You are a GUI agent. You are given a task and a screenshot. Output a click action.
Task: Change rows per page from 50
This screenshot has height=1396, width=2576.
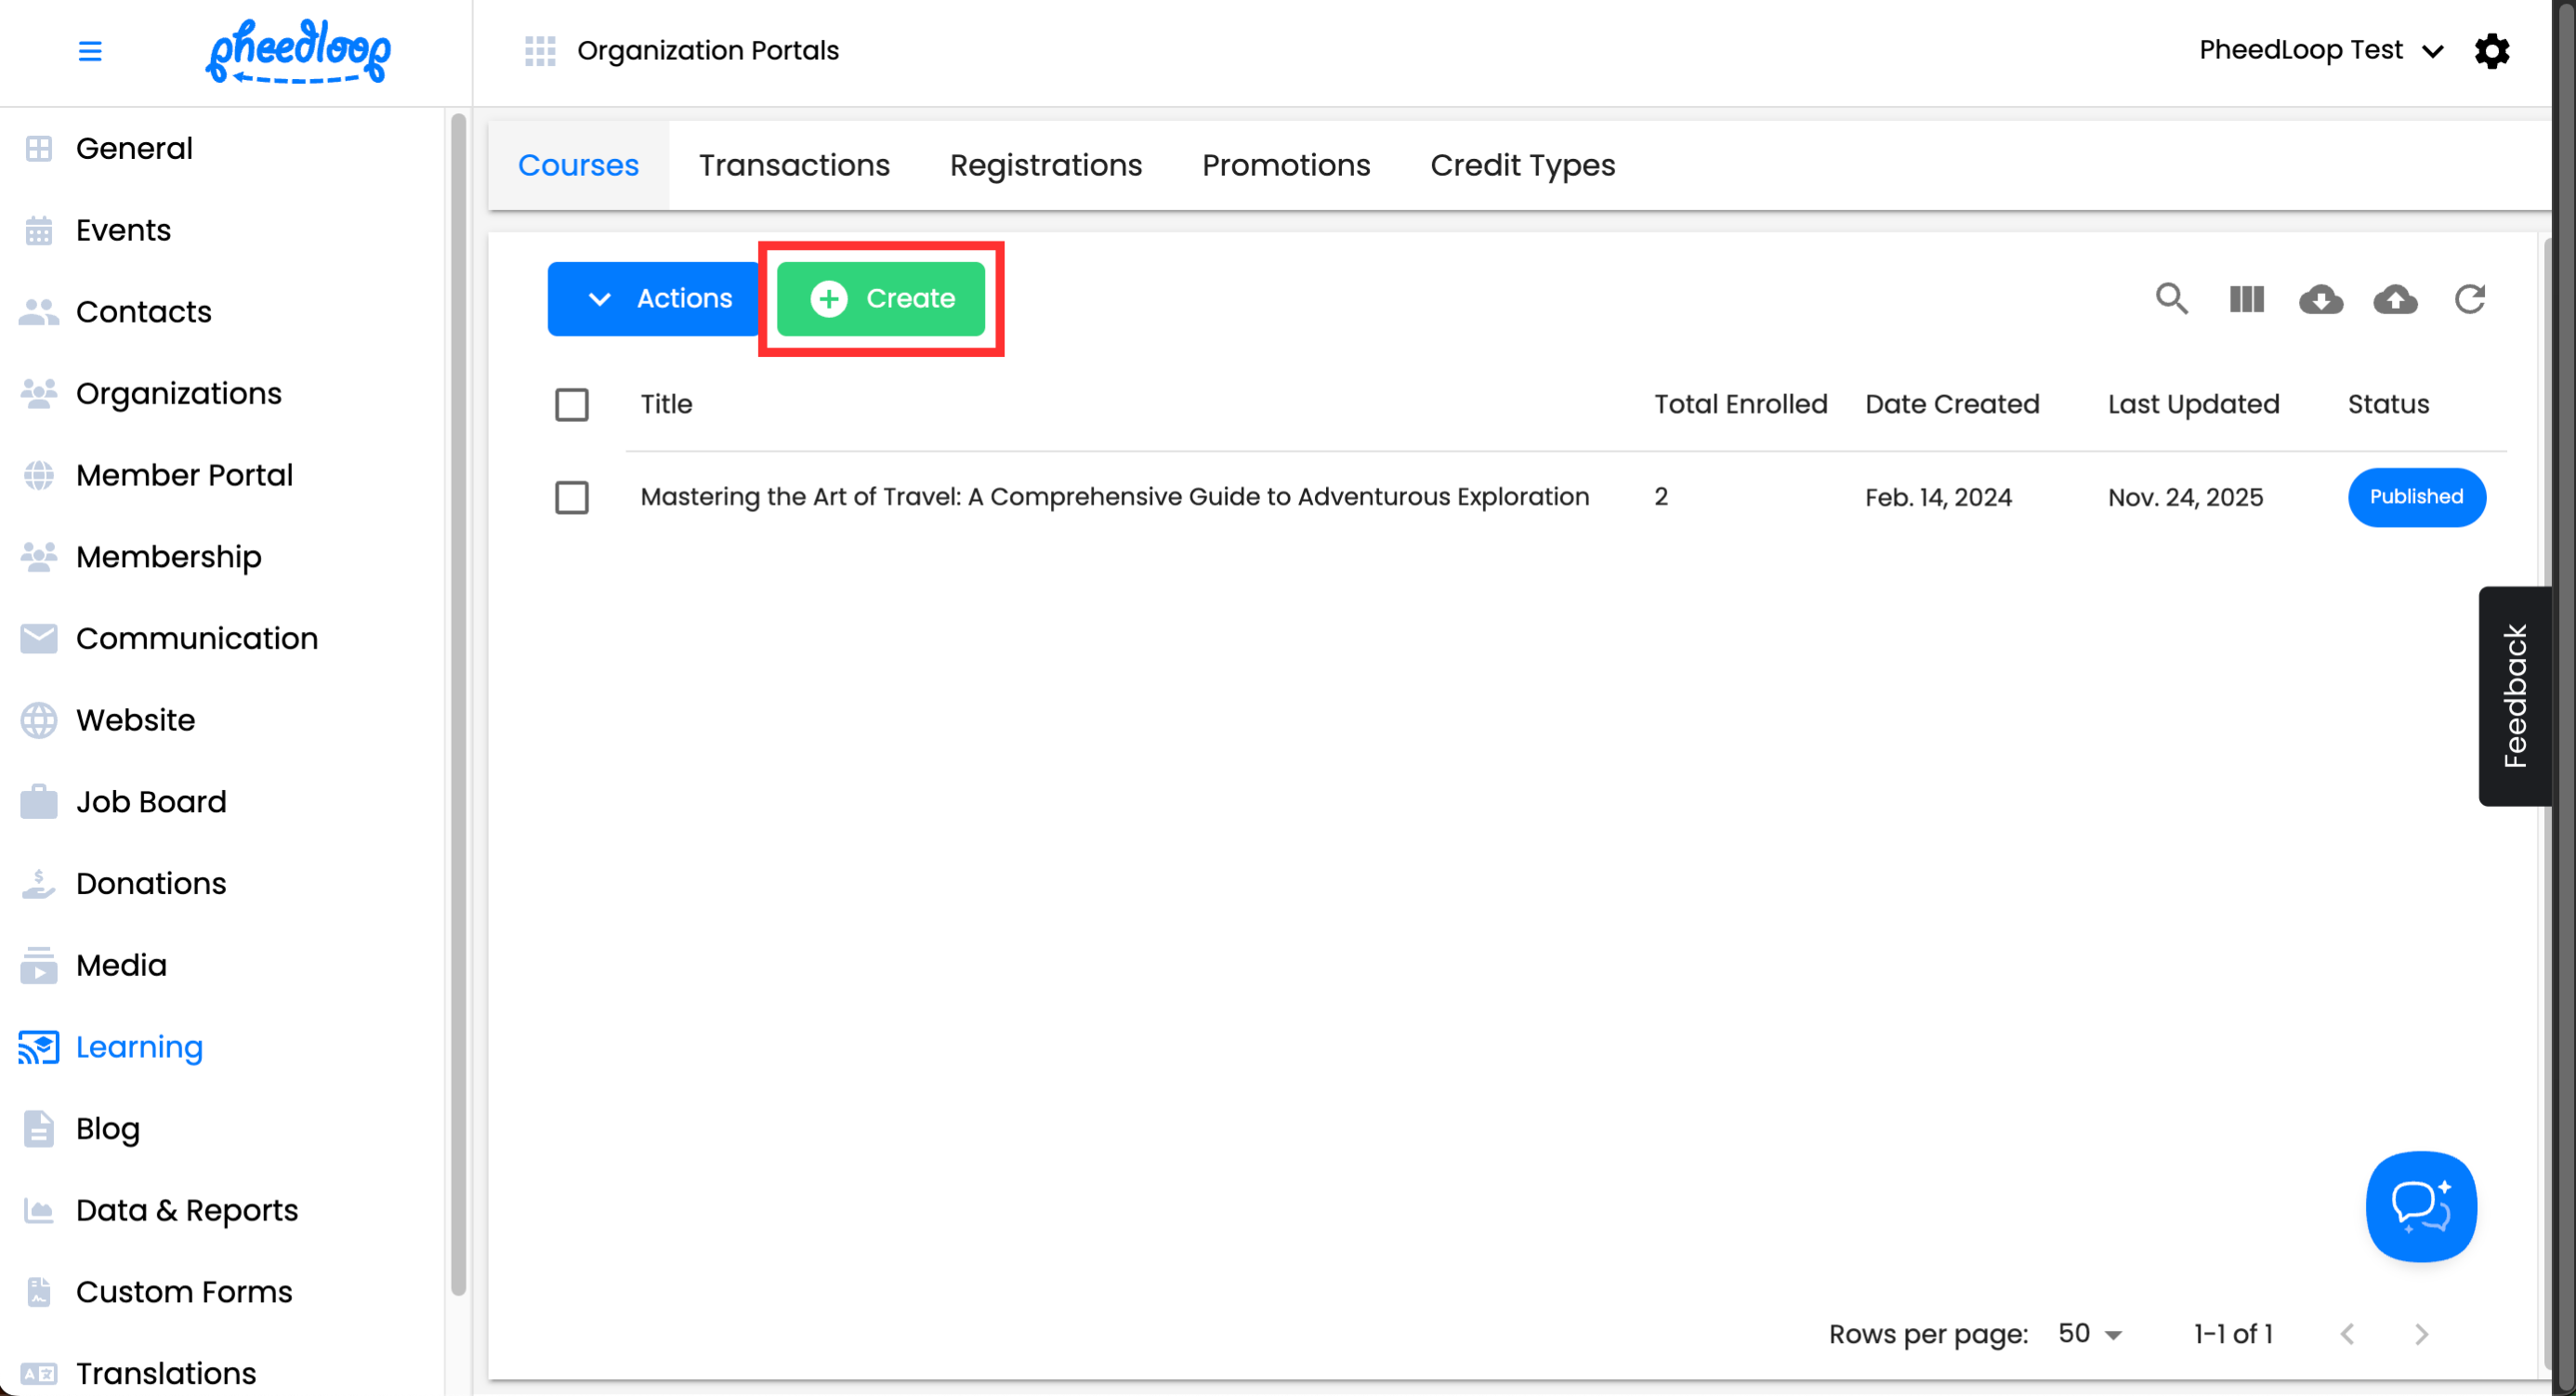click(x=2090, y=1333)
